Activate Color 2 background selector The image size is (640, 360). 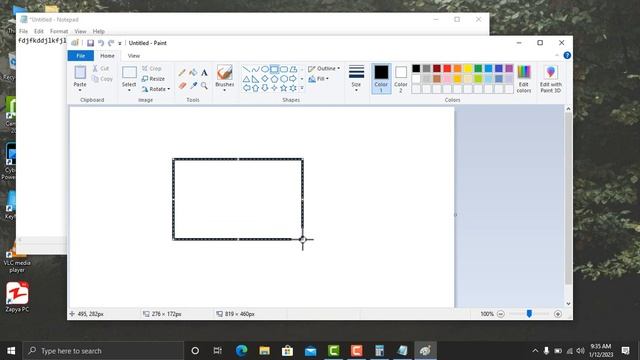click(401, 78)
